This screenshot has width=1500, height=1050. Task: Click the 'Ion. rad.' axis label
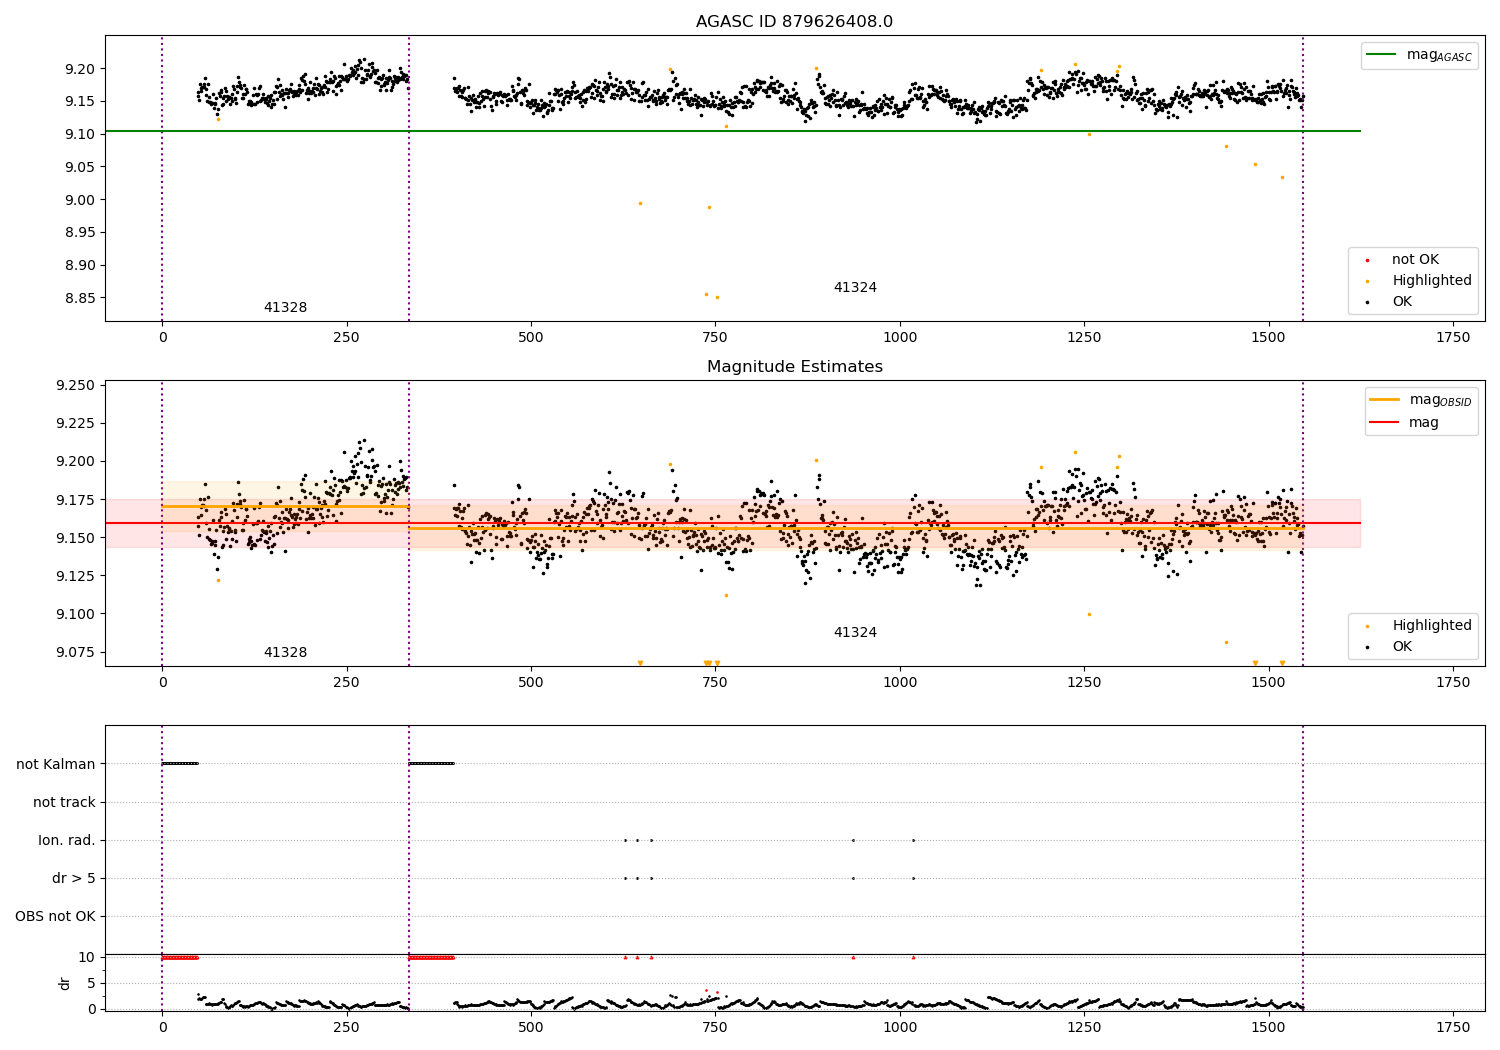[67, 841]
